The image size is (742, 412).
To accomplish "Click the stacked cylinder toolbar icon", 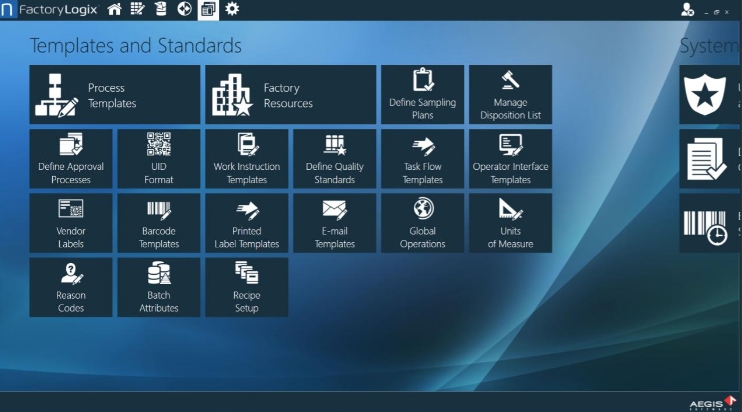I will [x=161, y=9].
